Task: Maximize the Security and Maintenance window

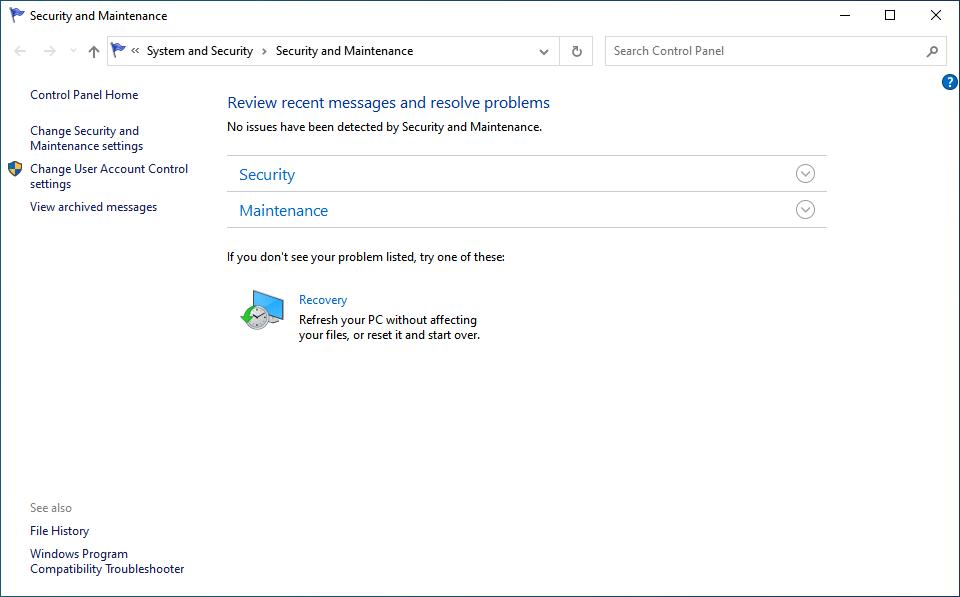Action: (890, 15)
